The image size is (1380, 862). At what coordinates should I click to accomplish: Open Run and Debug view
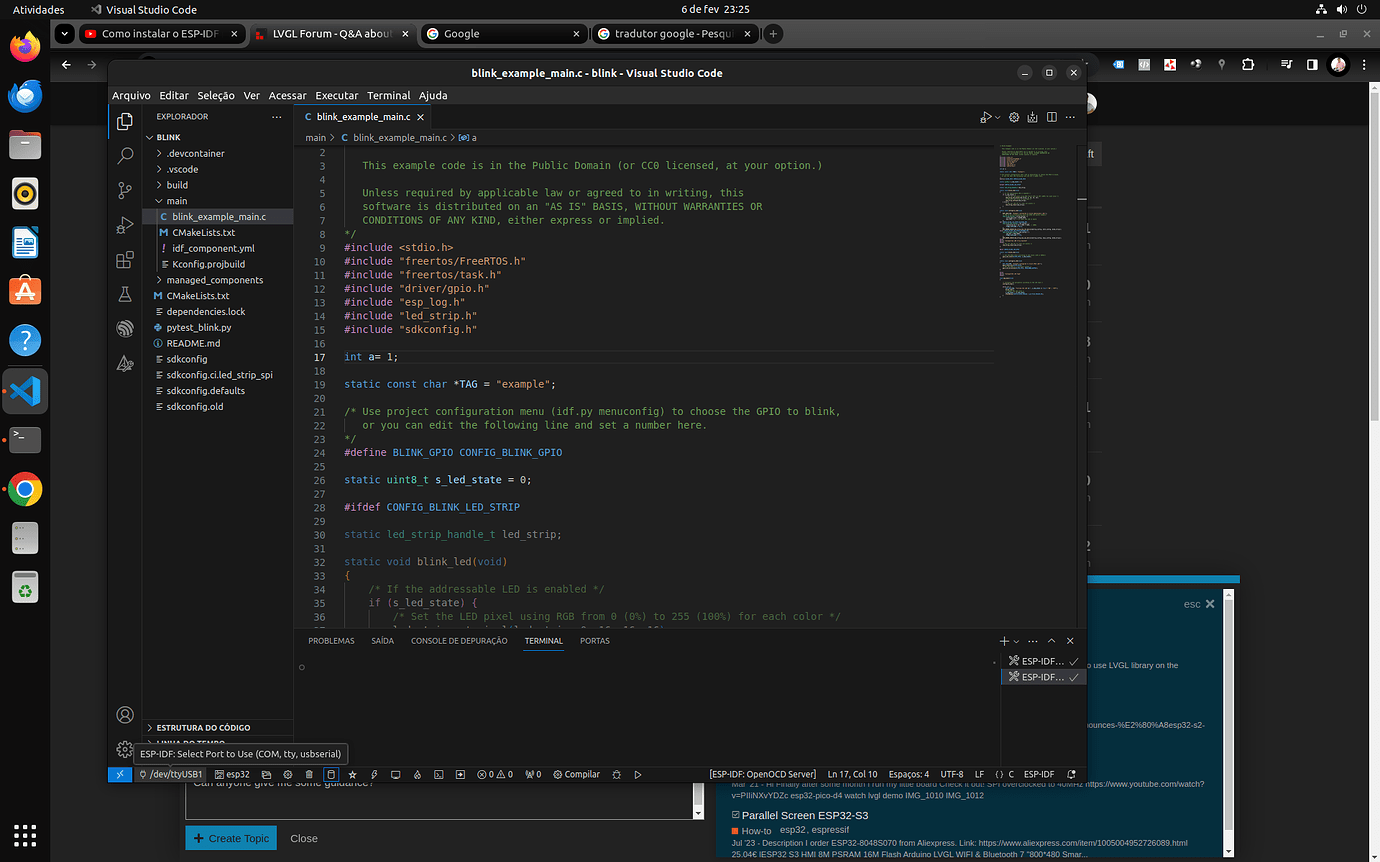pos(125,225)
